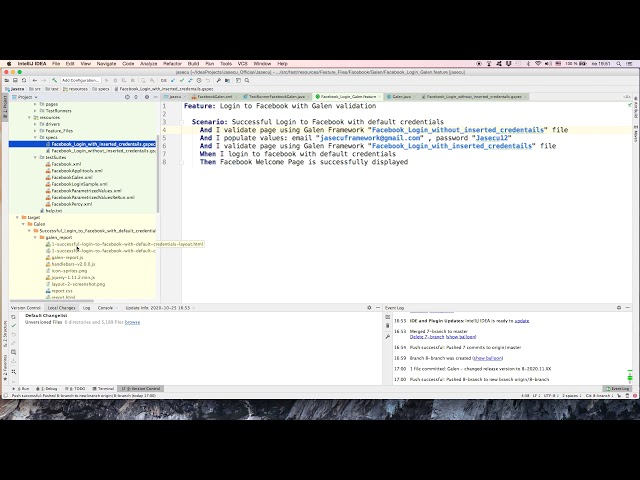This screenshot has width=640, height=480.
Task: Click the Wi-Fi icon in menu bar
Action: 538,64
